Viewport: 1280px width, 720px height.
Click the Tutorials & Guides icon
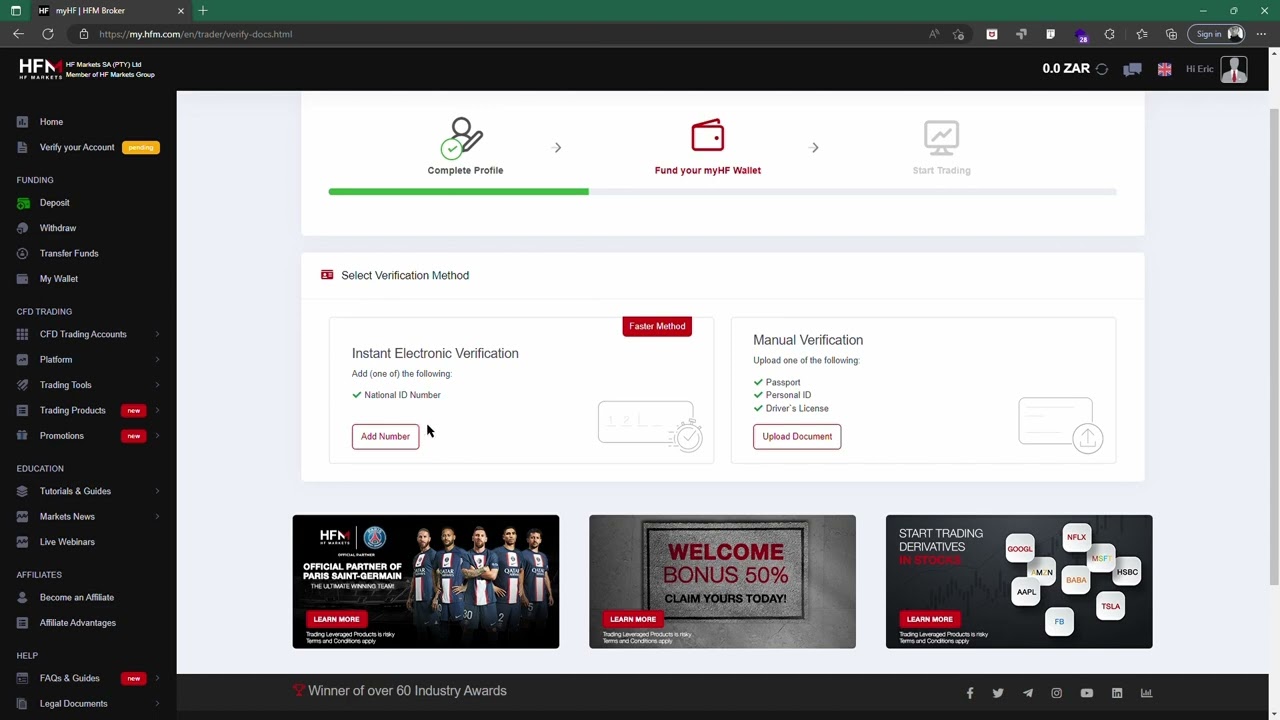tap(22, 491)
